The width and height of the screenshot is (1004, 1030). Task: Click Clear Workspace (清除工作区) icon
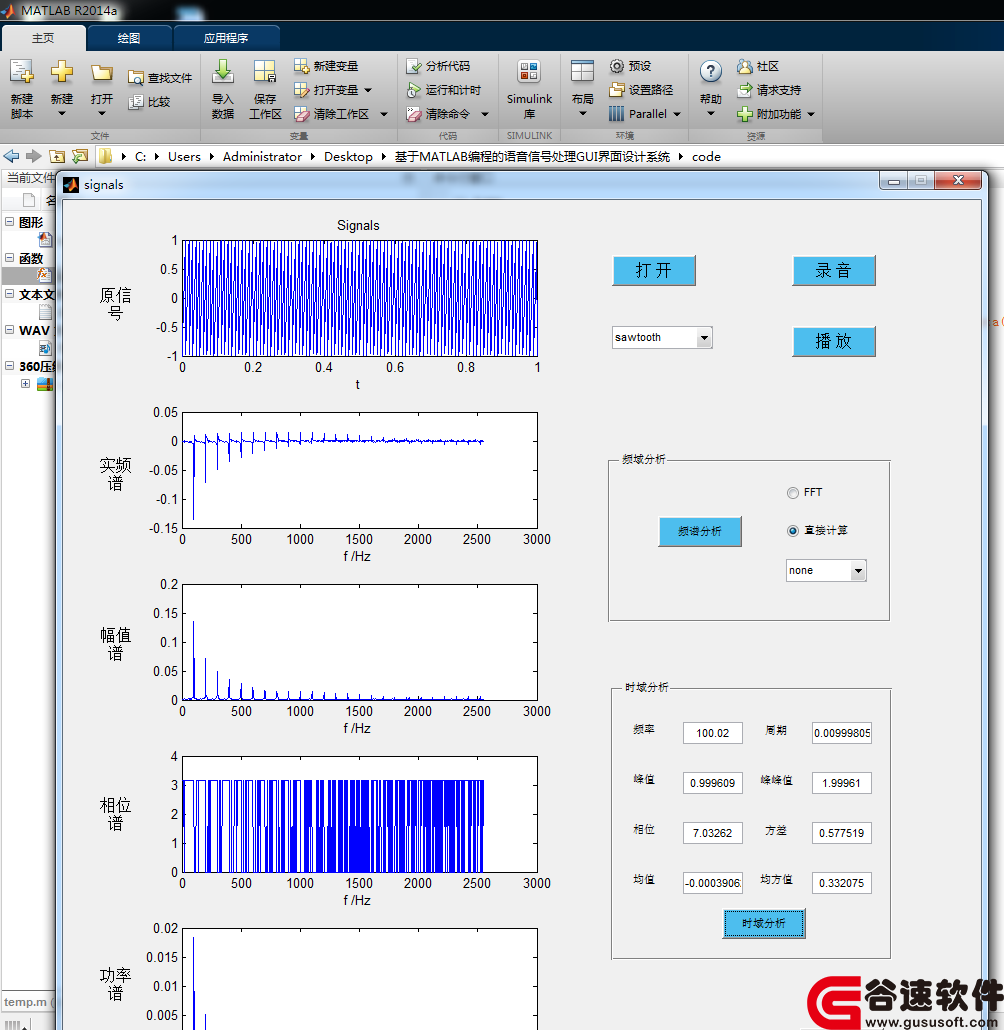pyautogui.click(x=301, y=114)
